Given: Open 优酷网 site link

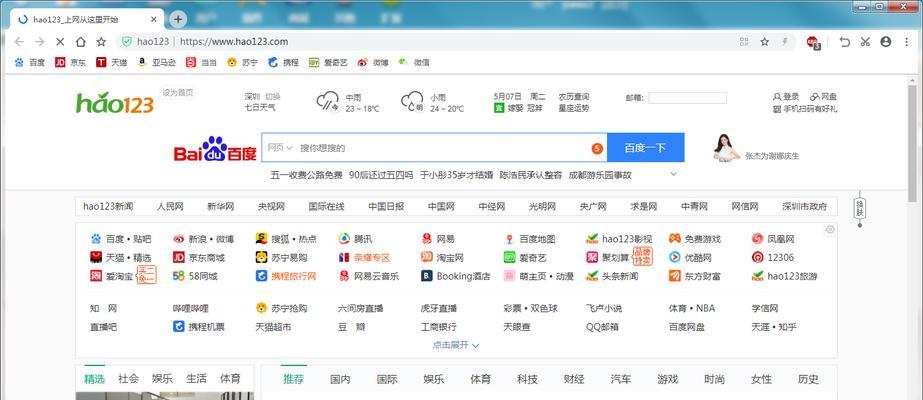Looking at the screenshot, I should pyautogui.click(x=690, y=258).
